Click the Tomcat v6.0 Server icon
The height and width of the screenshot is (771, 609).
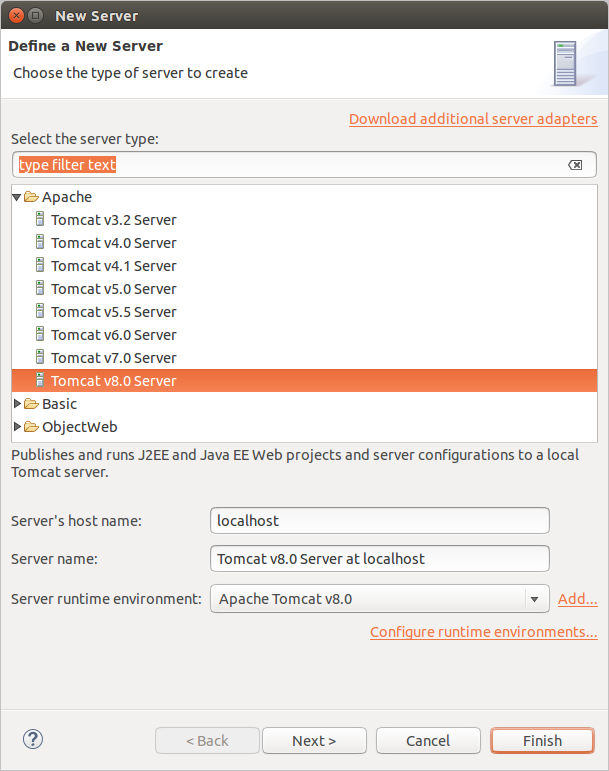click(x=40, y=334)
